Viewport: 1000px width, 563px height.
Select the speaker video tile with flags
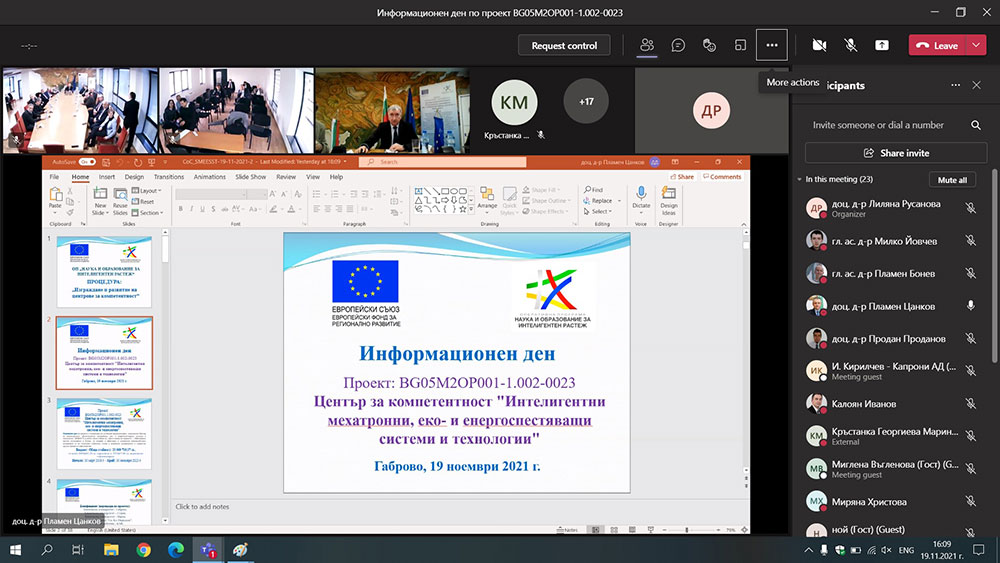(x=392, y=110)
